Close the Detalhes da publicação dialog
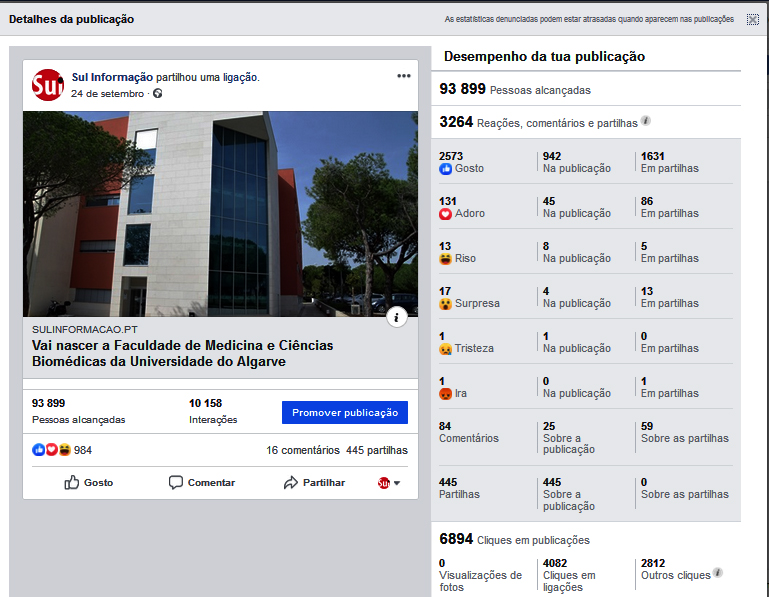The width and height of the screenshot is (769, 597). tap(752, 19)
